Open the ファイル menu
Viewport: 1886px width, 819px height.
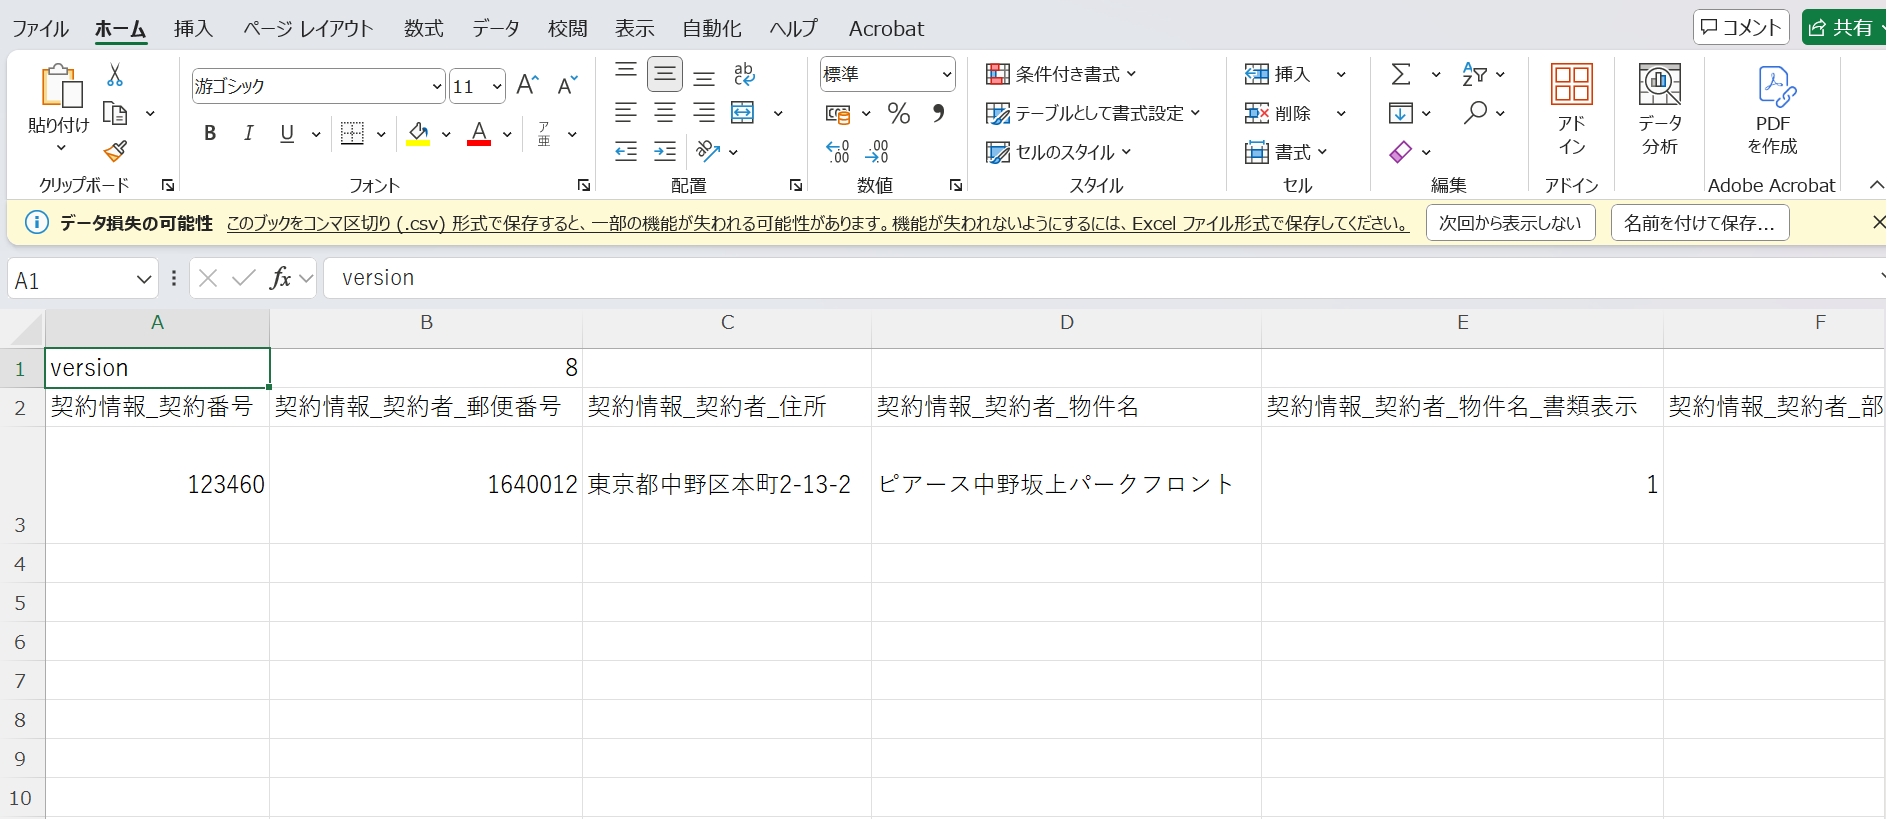(x=40, y=29)
